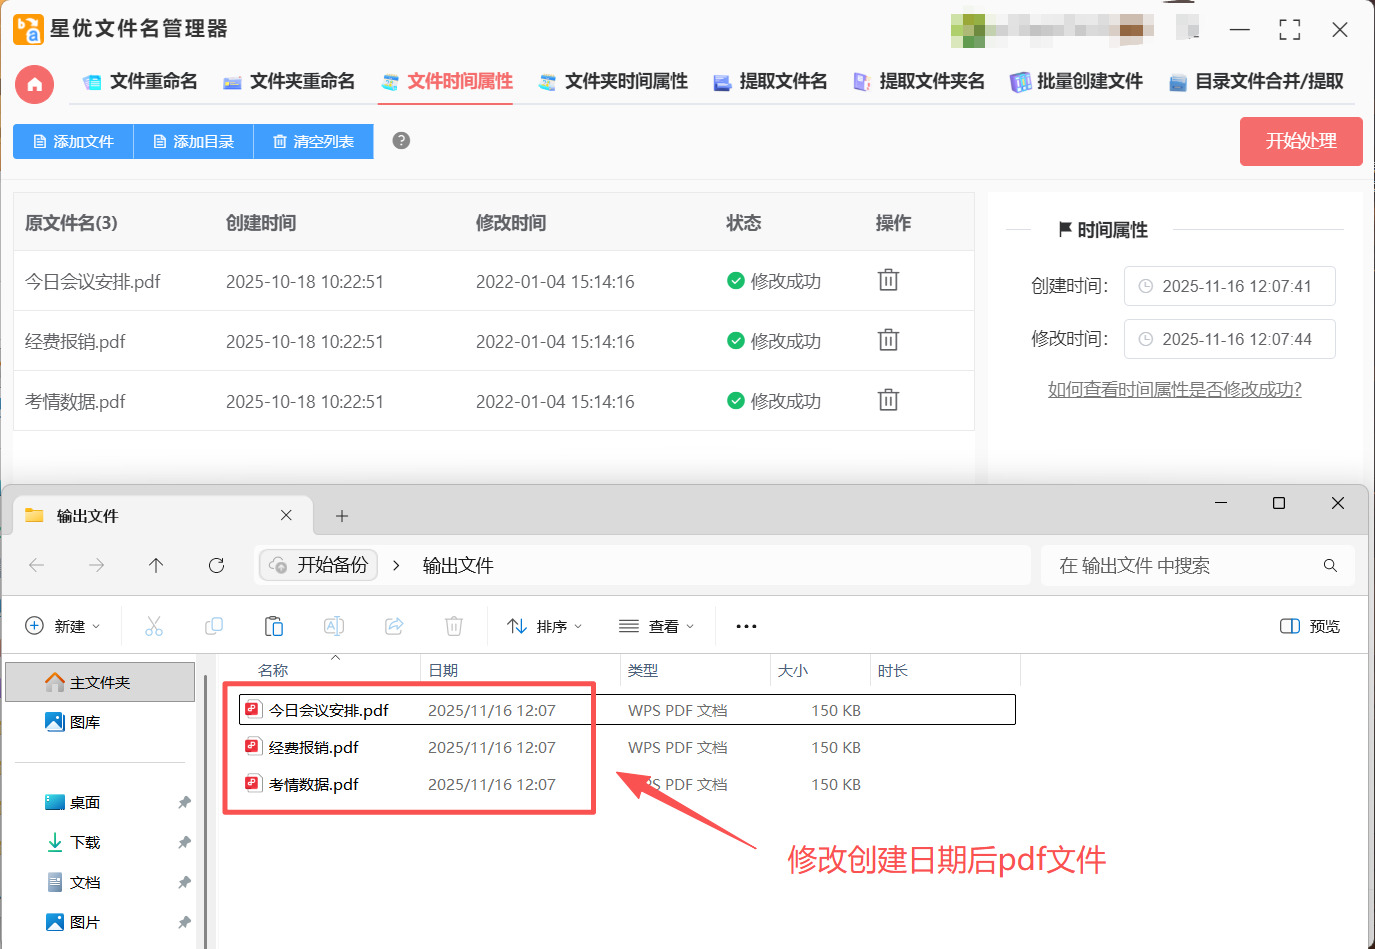Go forward in Explorer
The image size is (1375, 949).
coord(96,565)
